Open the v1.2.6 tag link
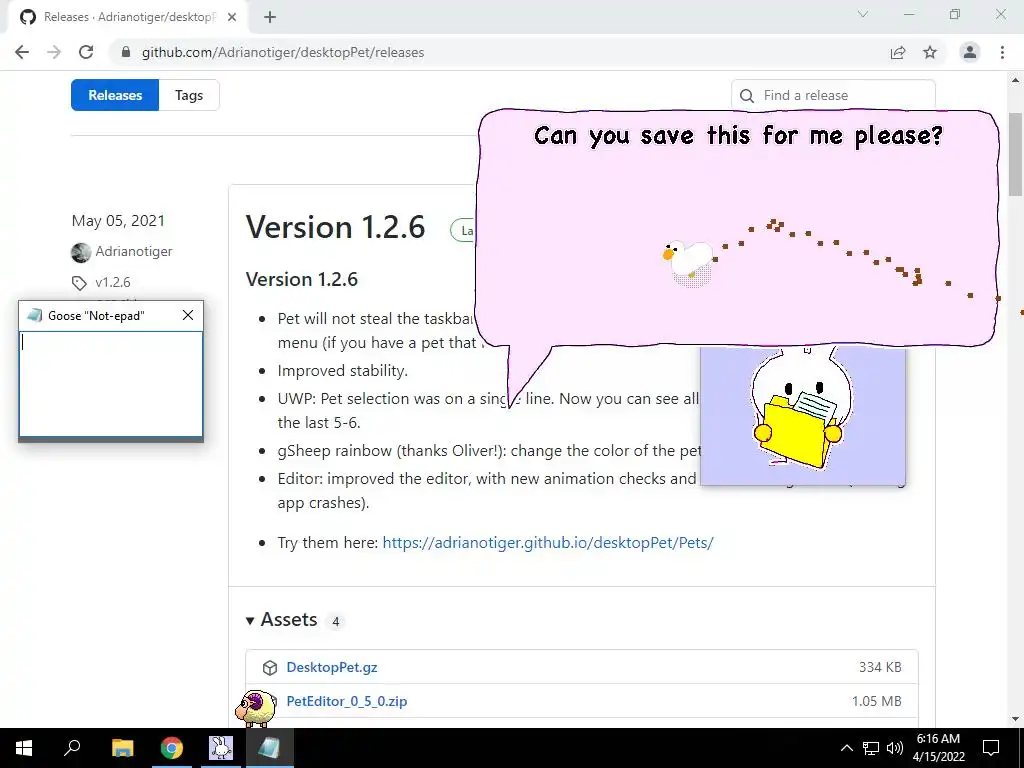The height and width of the screenshot is (768, 1024). (x=113, y=282)
